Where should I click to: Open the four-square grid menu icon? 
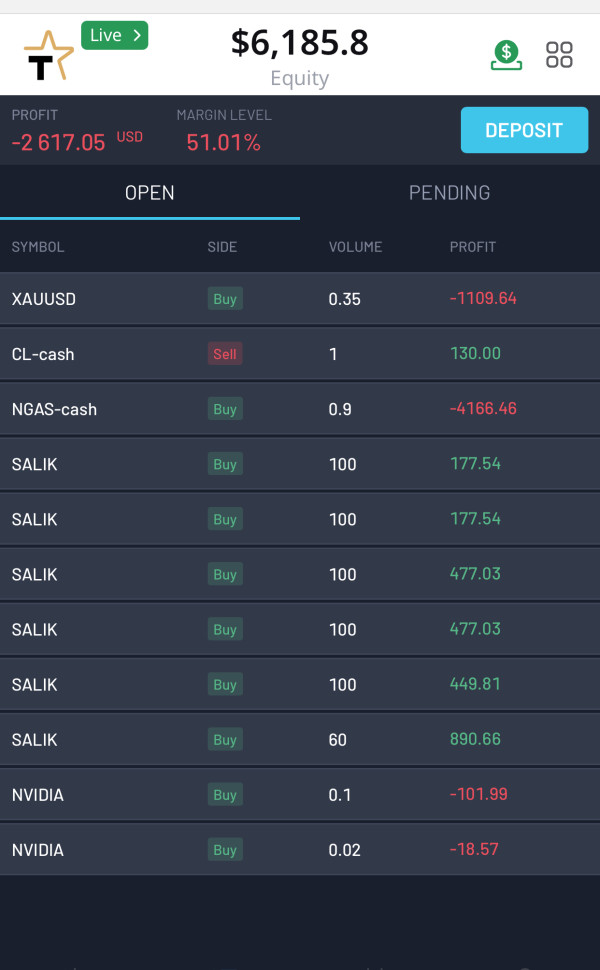tap(559, 55)
